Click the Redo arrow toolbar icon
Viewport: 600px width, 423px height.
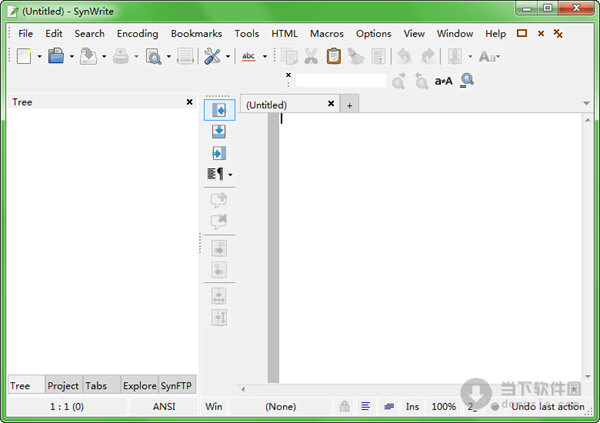coord(427,56)
